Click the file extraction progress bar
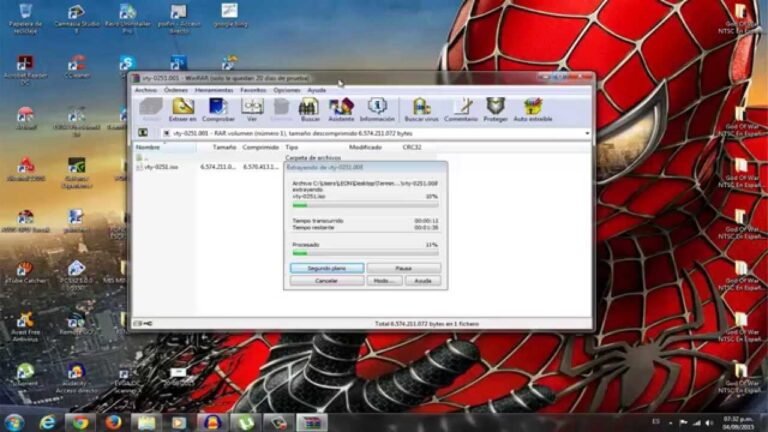The image size is (768, 432). [365, 205]
